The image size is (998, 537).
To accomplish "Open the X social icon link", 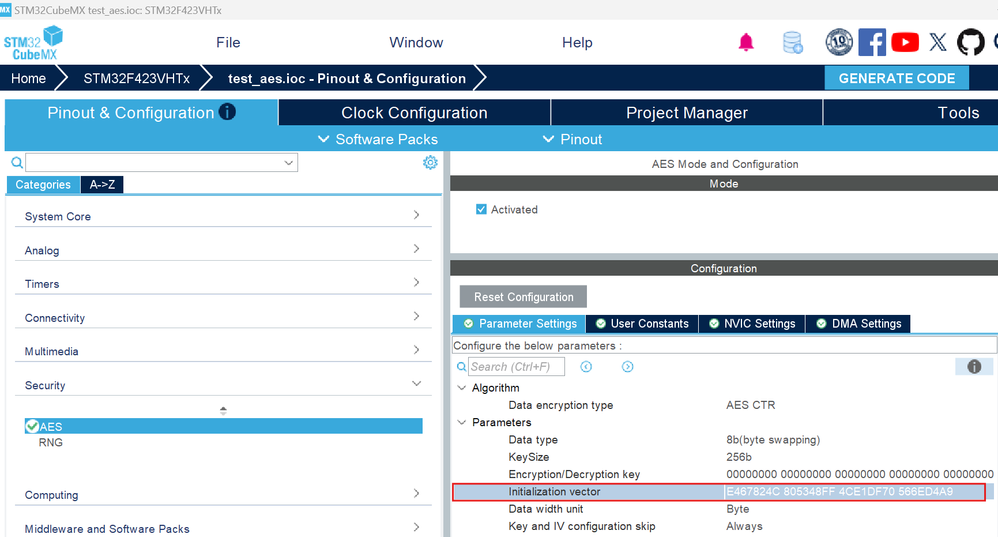I will click(938, 43).
